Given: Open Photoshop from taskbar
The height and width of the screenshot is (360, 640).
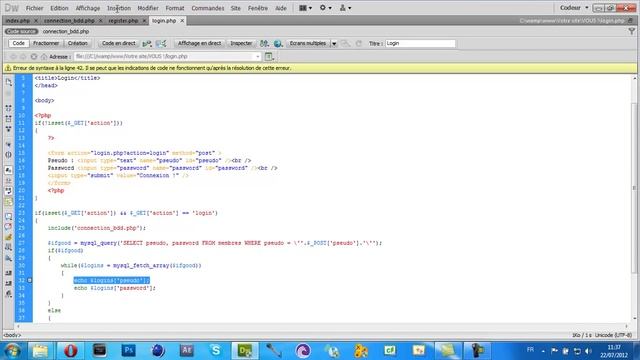Looking at the screenshot, I should [129, 351].
